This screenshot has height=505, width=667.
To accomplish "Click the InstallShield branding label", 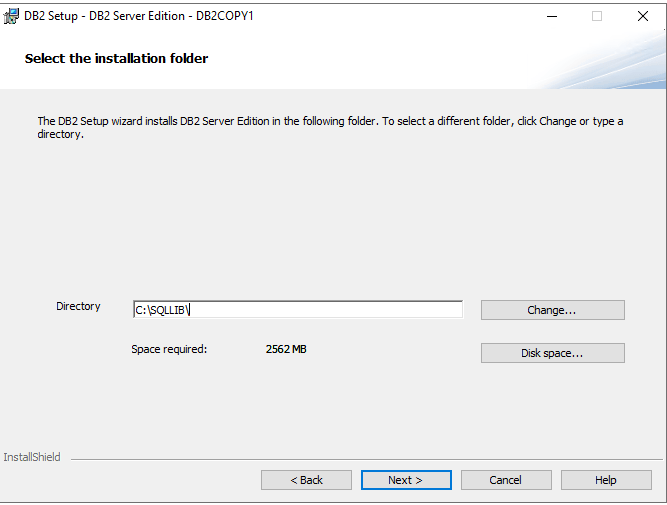I will (x=32, y=457).
